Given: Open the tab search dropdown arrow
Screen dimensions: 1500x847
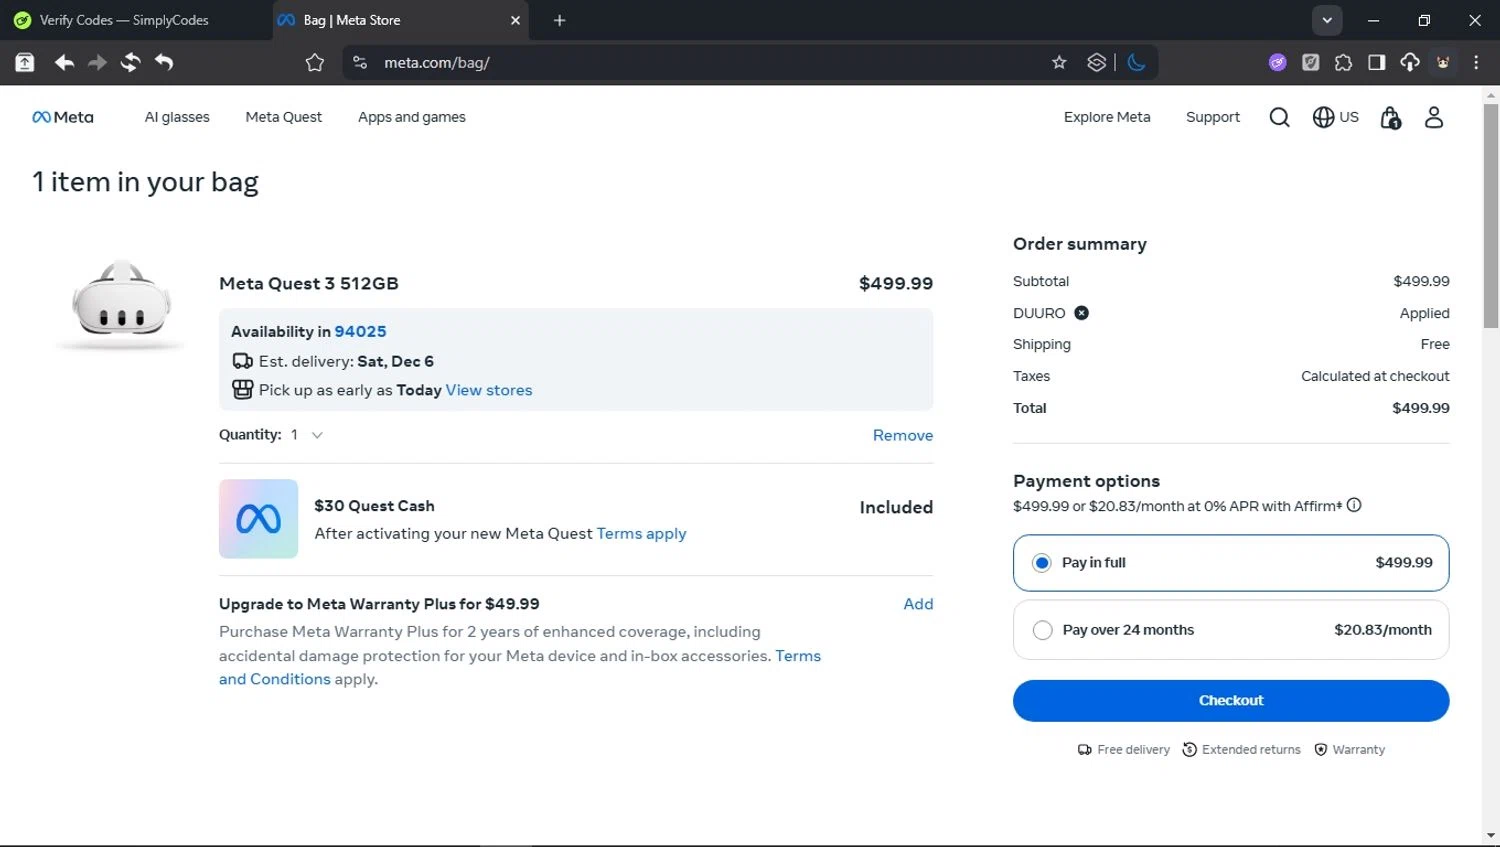Looking at the screenshot, I should 1326,20.
